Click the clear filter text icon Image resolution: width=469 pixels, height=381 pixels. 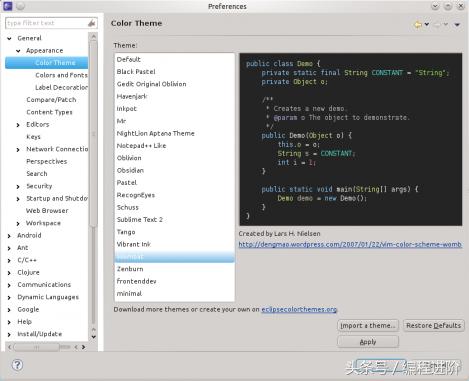click(x=92, y=23)
